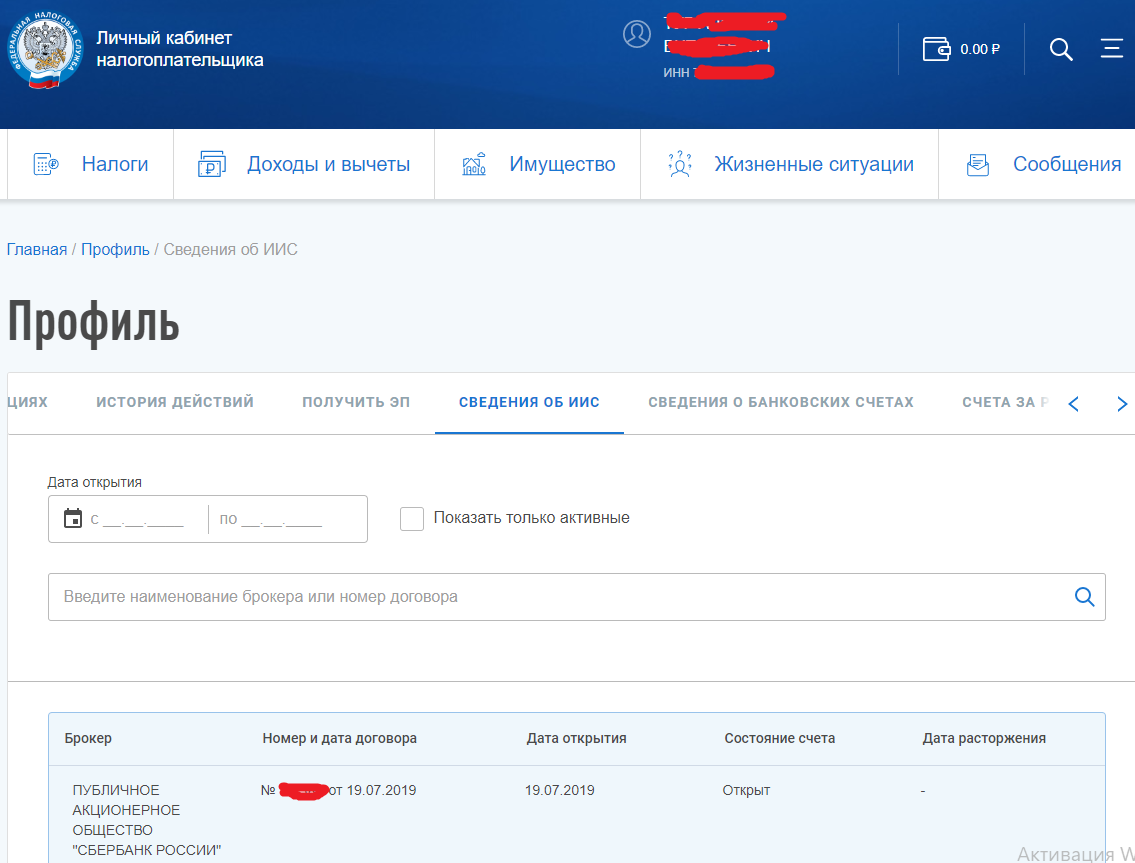Go to Главная via breadcrumb link
The height and width of the screenshot is (863, 1135).
pos(36,249)
